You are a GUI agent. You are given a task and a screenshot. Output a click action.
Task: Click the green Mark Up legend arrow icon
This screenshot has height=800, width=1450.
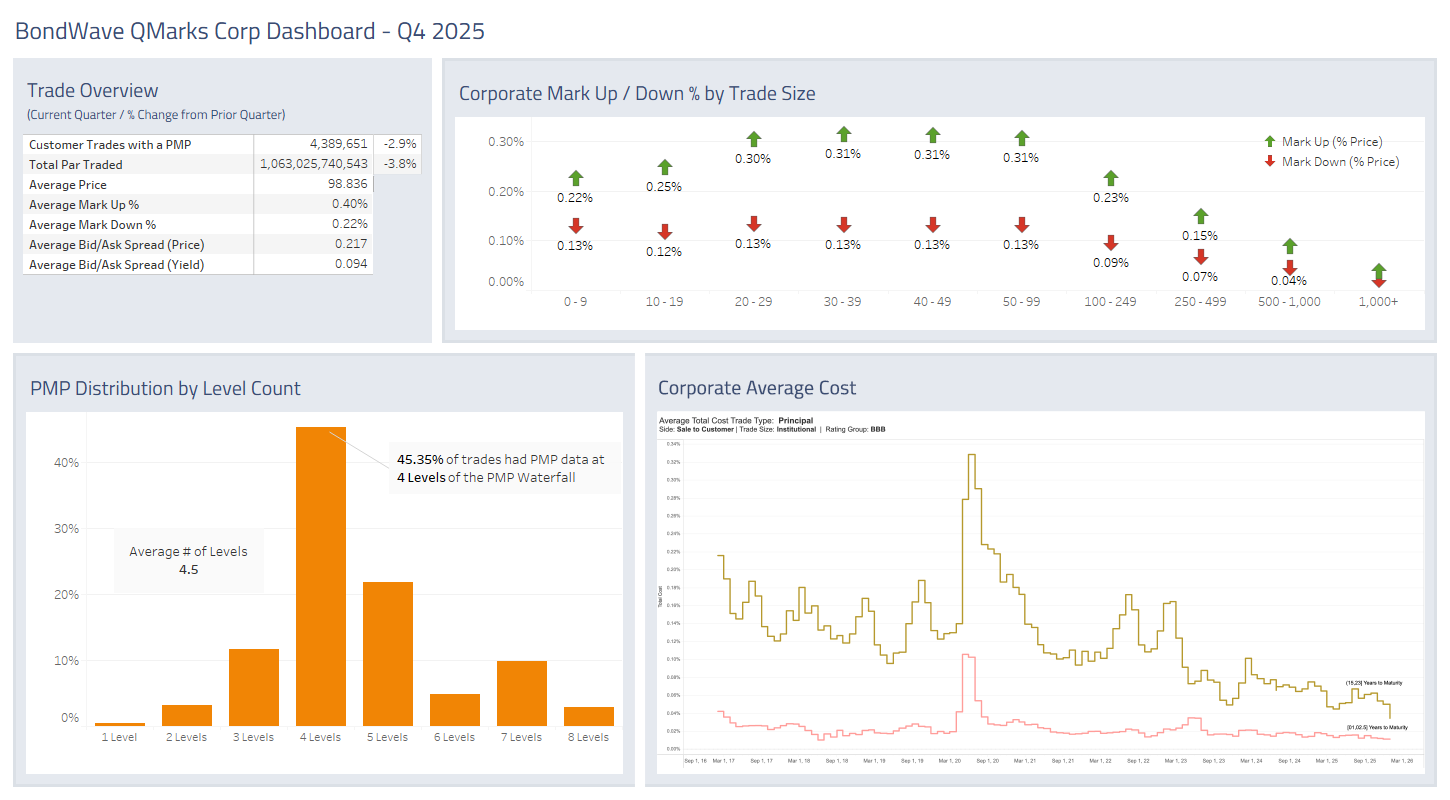1268,141
